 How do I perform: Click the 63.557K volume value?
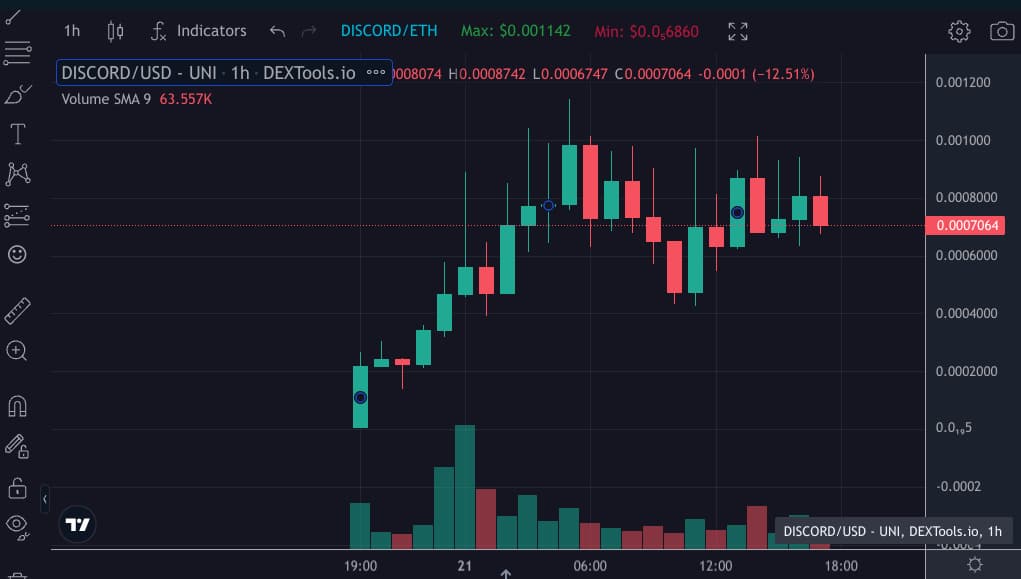point(186,99)
